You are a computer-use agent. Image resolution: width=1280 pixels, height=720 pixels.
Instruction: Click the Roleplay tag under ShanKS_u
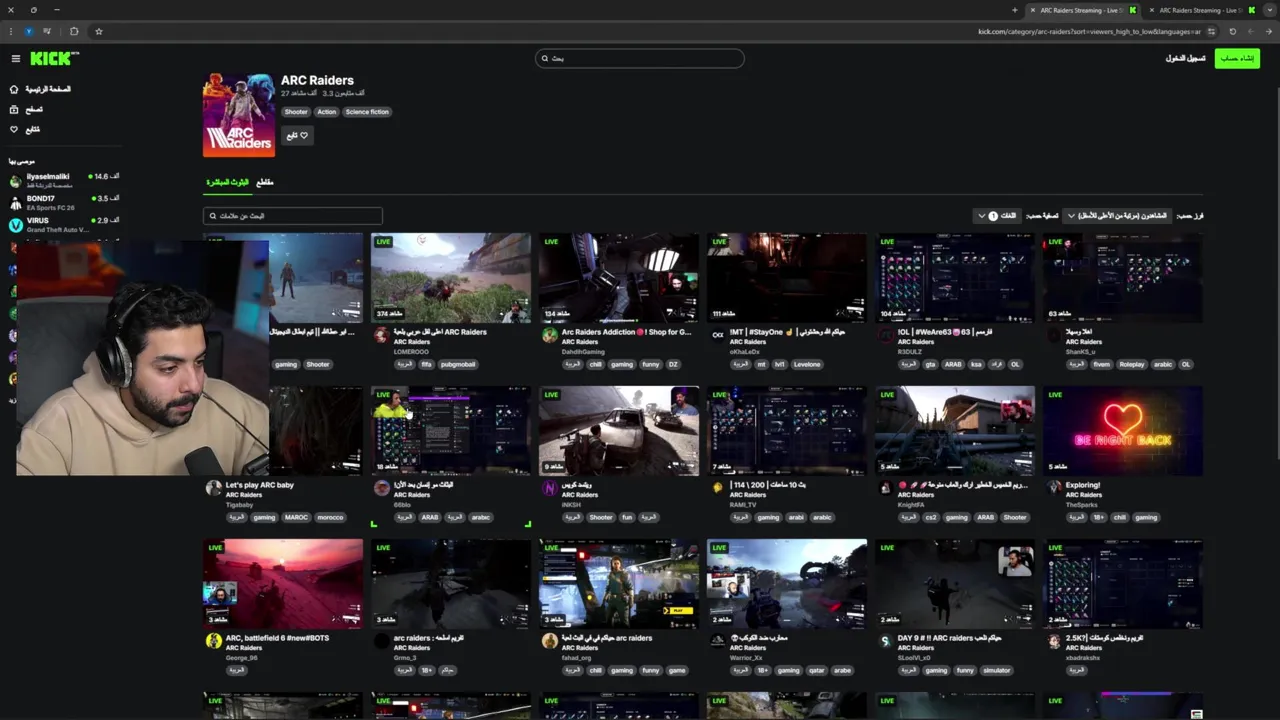pos(1131,365)
